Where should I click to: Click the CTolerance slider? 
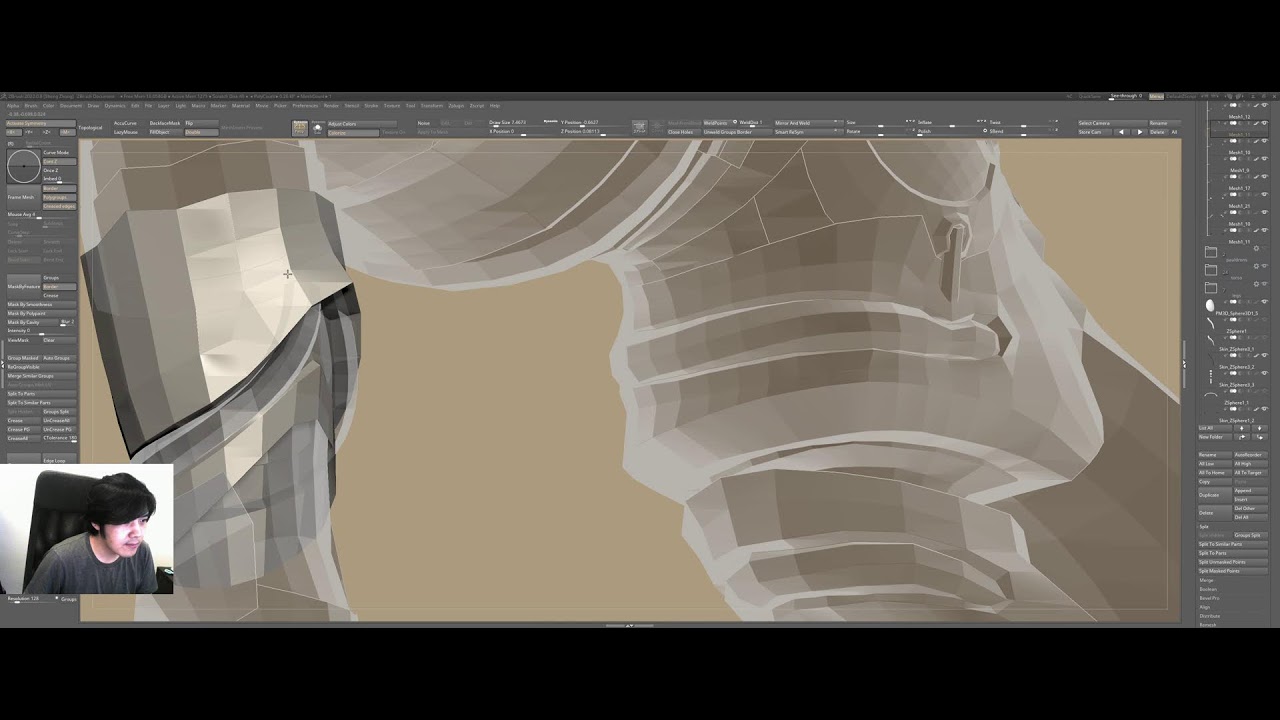(59, 439)
